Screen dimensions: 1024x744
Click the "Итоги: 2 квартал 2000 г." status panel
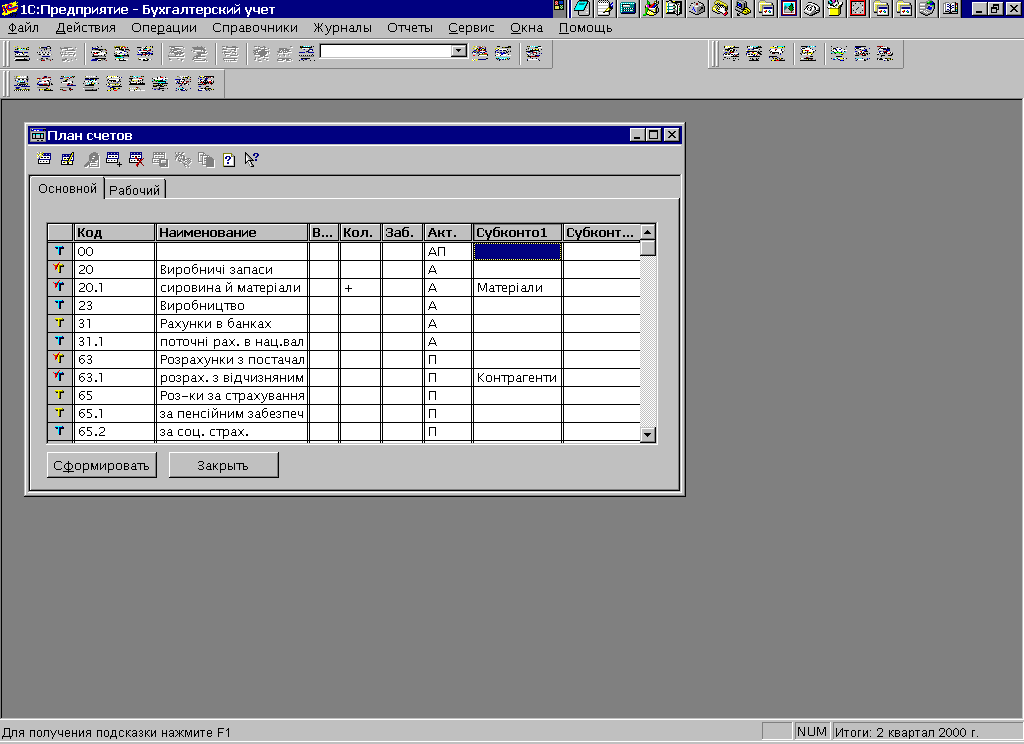pos(926,732)
